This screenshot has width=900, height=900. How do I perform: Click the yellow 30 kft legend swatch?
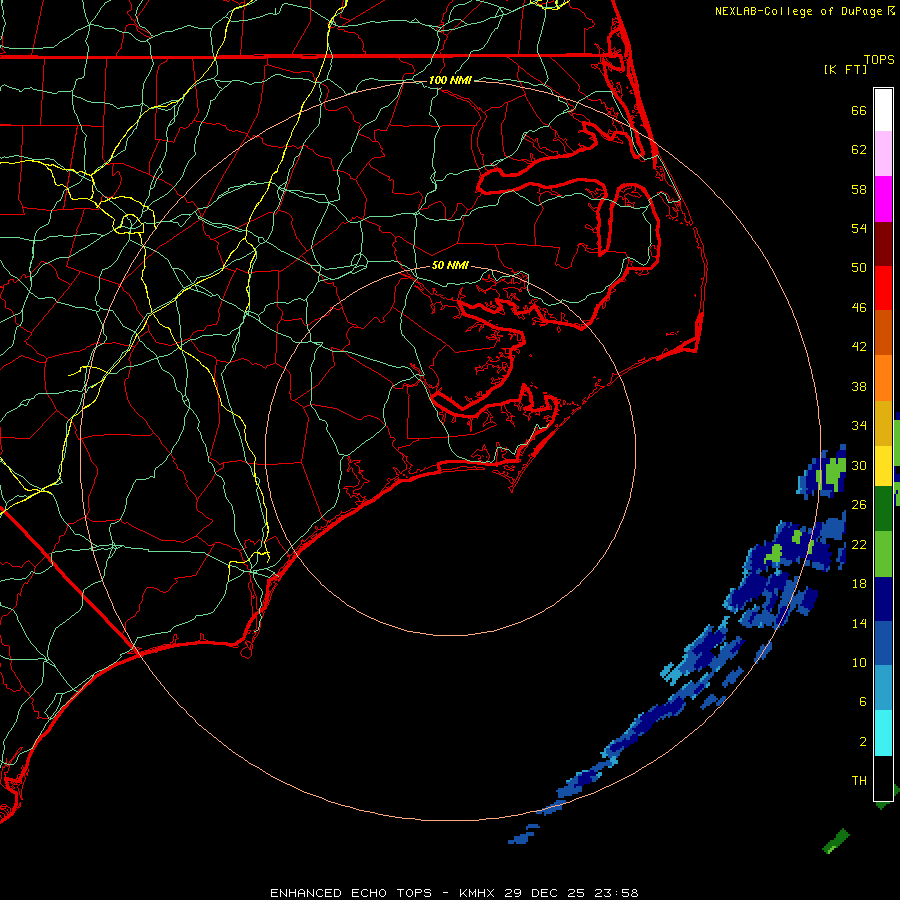883,465
